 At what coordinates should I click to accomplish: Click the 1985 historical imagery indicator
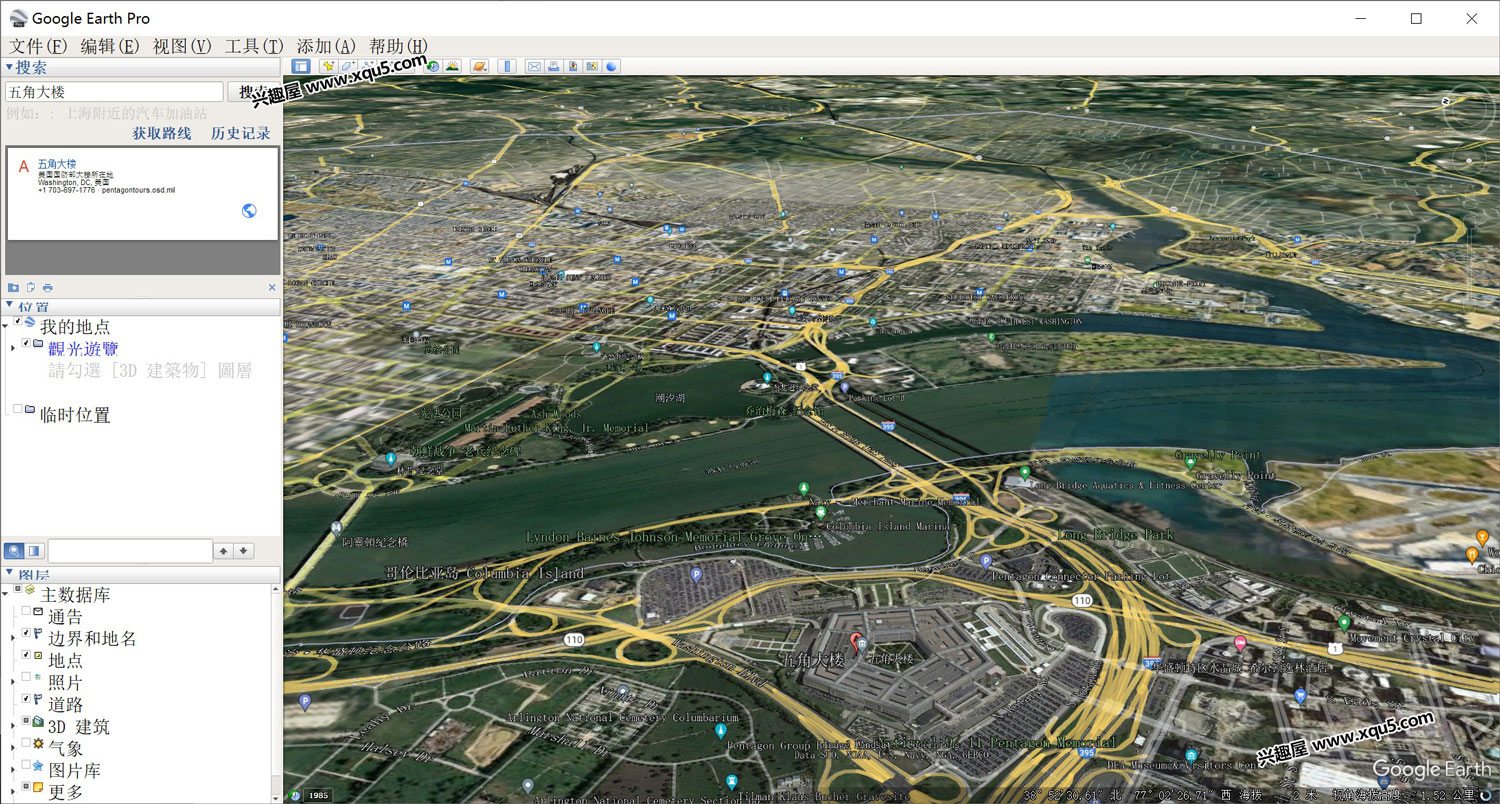pos(318,795)
